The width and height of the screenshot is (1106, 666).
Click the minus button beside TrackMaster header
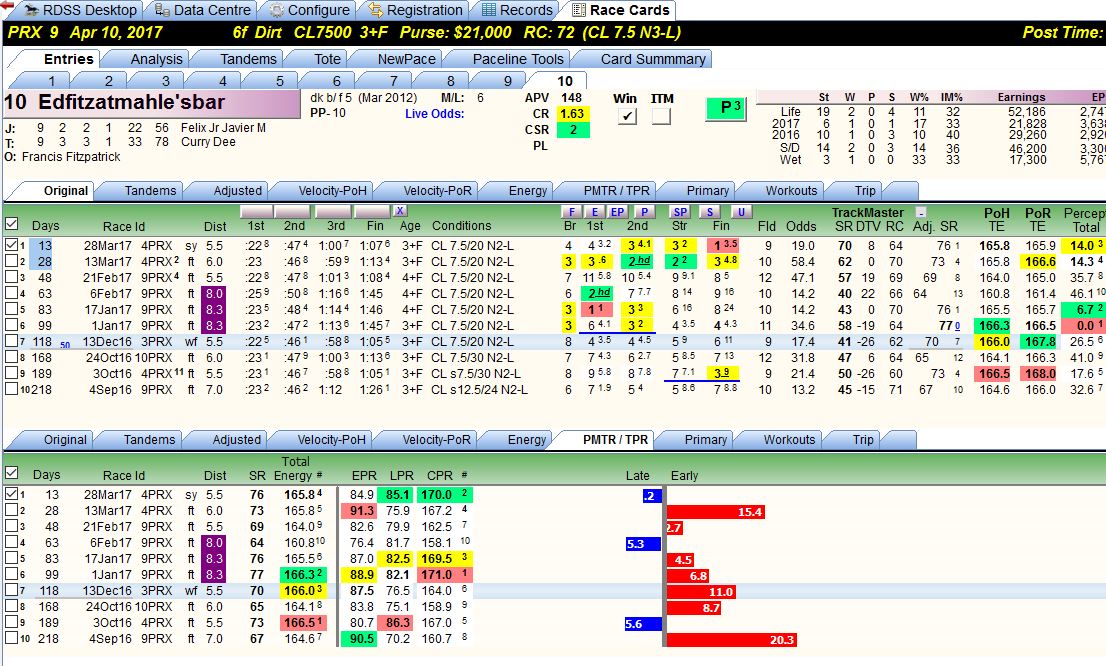(920, 212)
